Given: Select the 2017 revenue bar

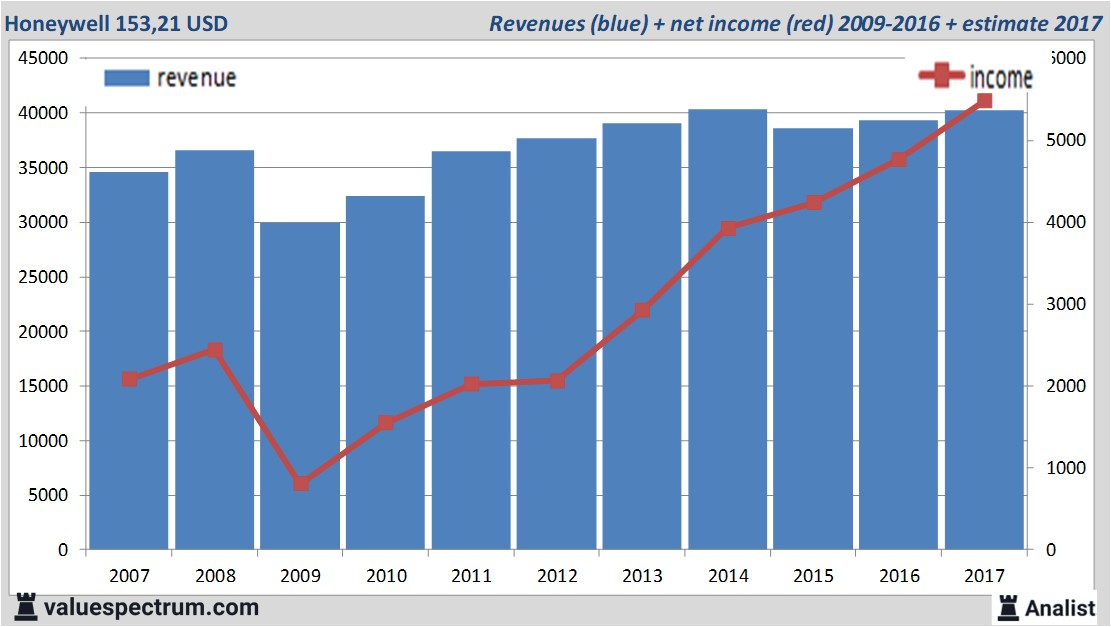Looking at the screenshot, I should point(984,330).
